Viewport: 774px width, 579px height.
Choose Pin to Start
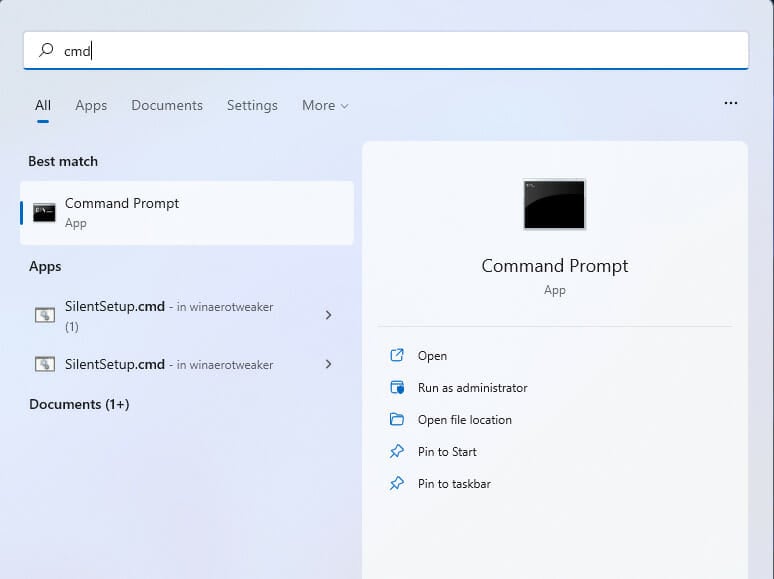(447, 452)
